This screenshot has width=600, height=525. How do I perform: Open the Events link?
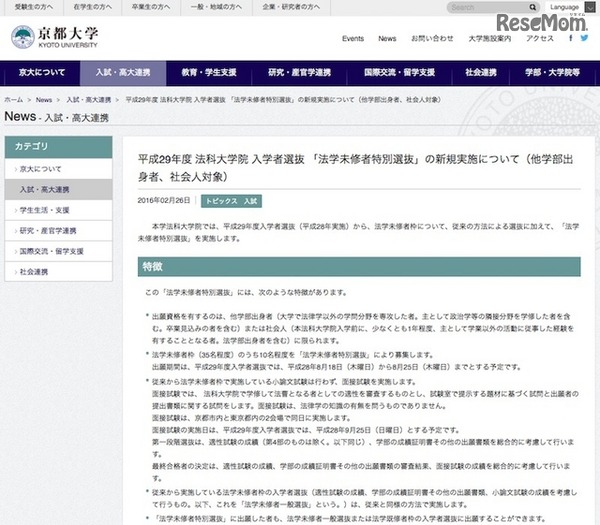click(353, 39)
